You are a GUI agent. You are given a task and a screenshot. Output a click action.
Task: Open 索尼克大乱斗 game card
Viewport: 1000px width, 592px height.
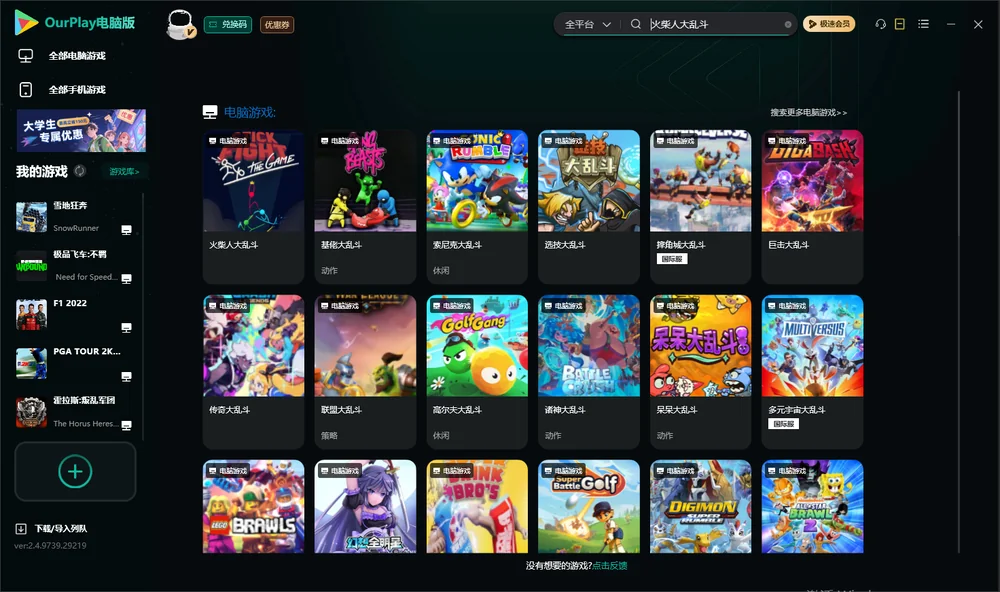[477, 207]
